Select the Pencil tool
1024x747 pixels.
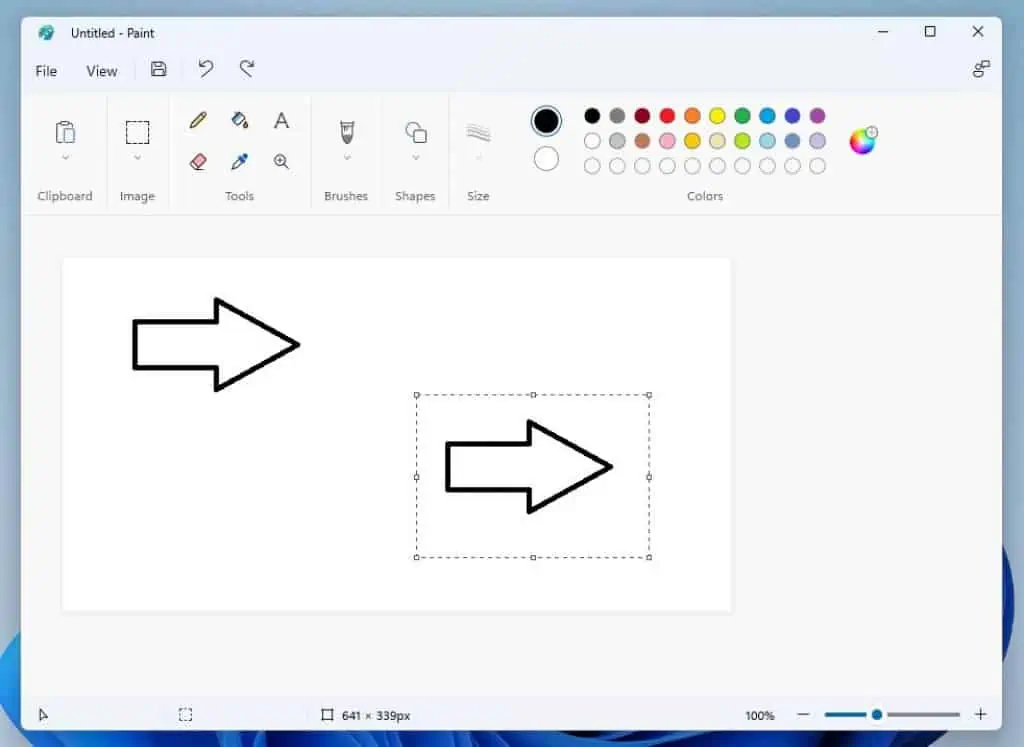(x=197, y=119)
